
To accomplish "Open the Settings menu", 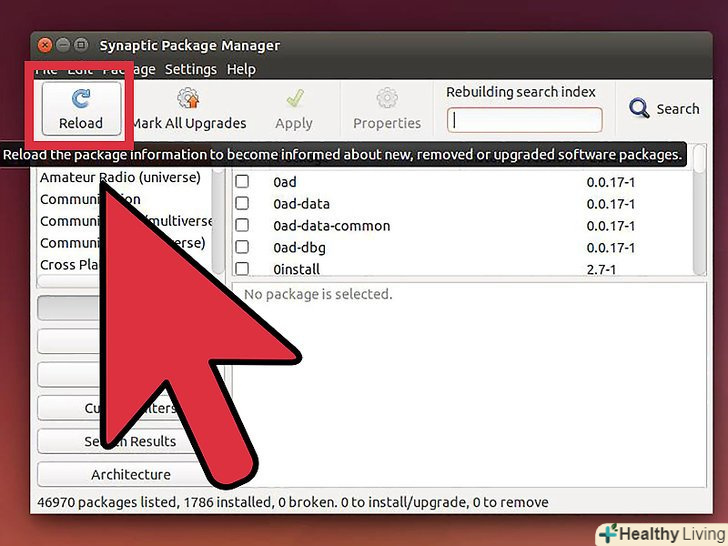I will [191, 69].
